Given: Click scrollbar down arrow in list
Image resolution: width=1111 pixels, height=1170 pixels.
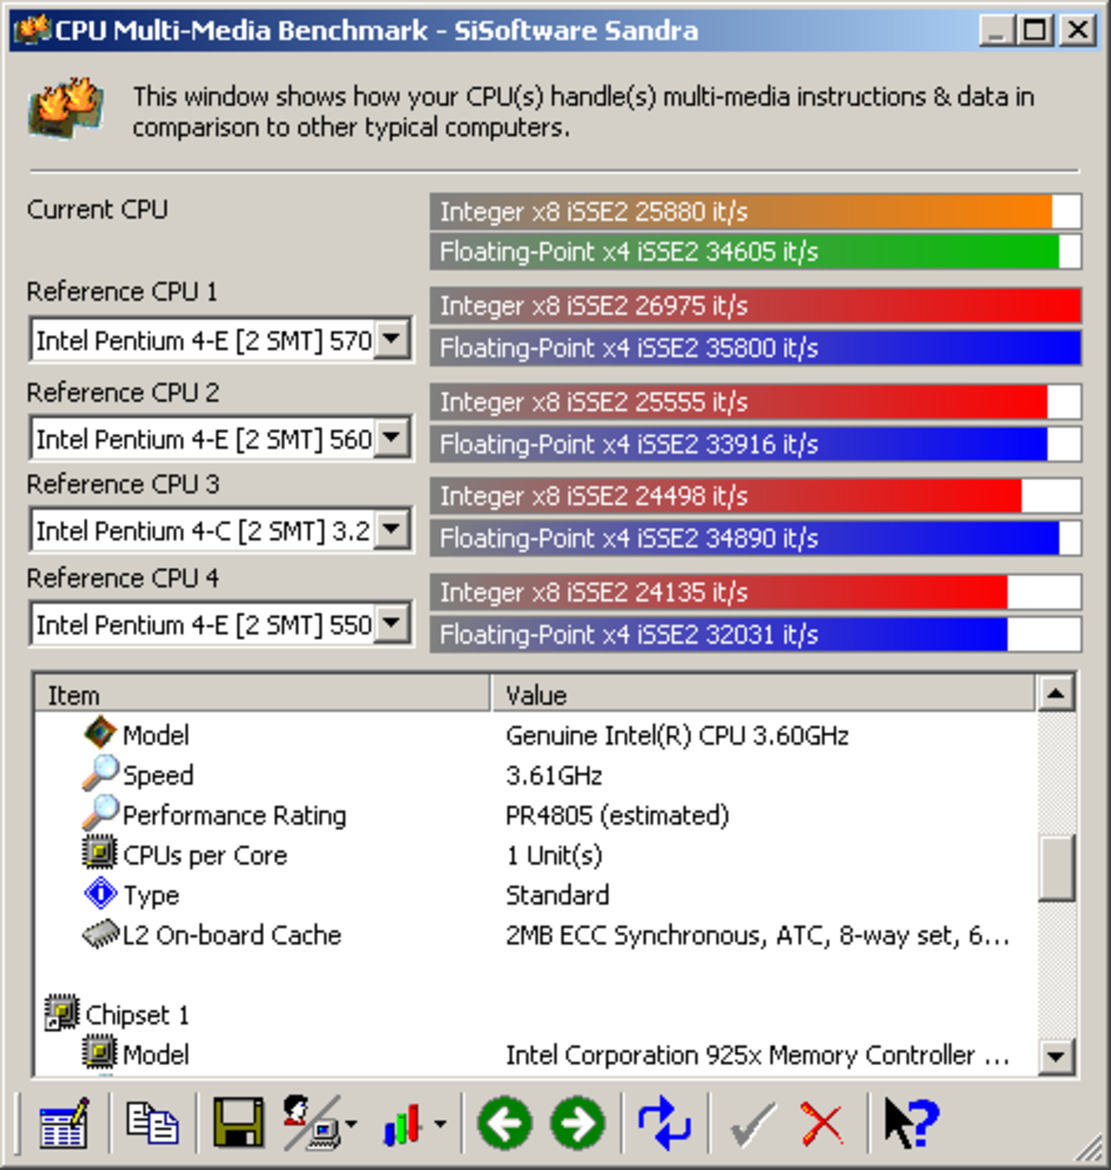Looking at the screenshot, I should [1056, 1056].
